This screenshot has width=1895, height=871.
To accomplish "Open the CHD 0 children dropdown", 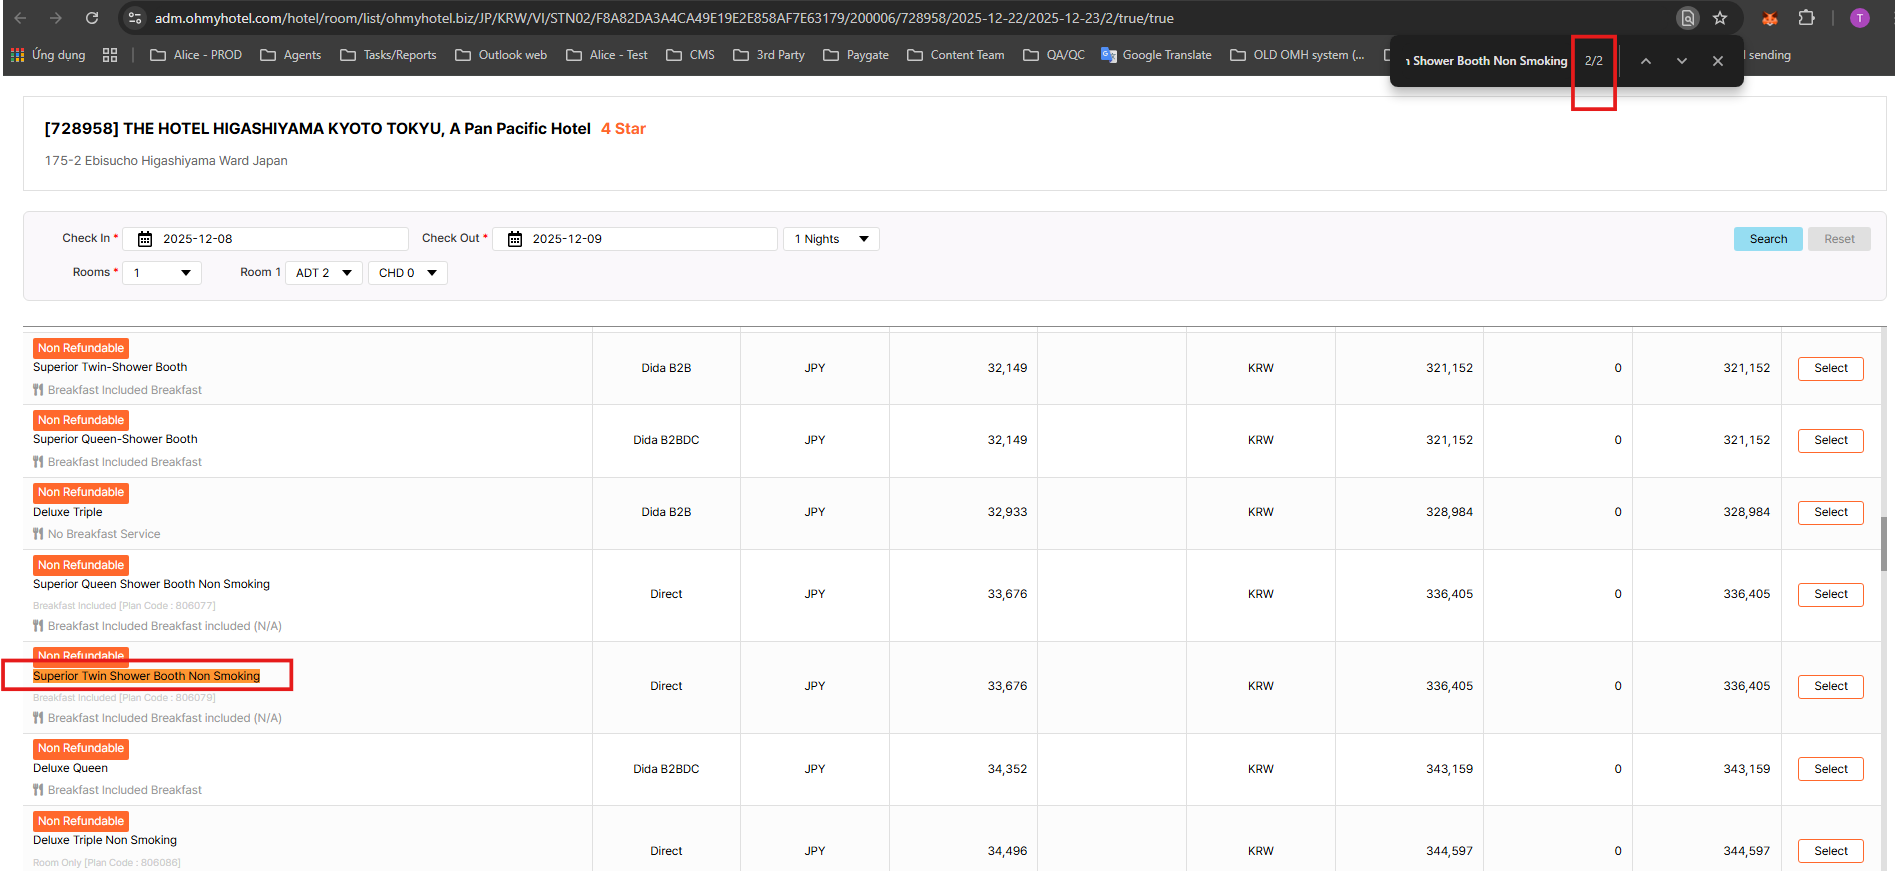I will click(407, 273).
